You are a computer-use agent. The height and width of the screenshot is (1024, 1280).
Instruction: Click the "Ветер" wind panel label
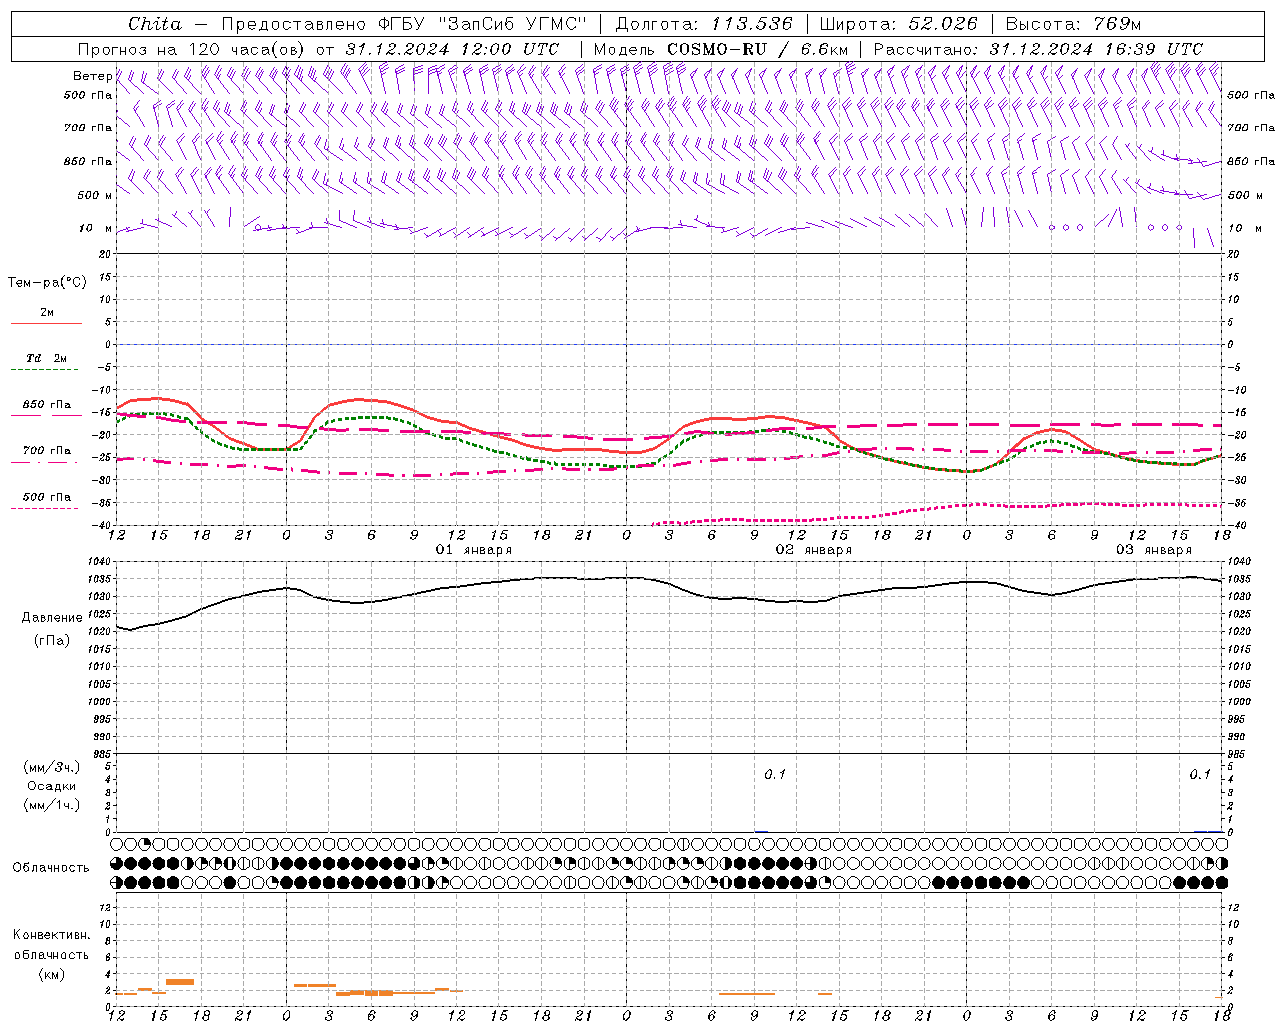92,76
